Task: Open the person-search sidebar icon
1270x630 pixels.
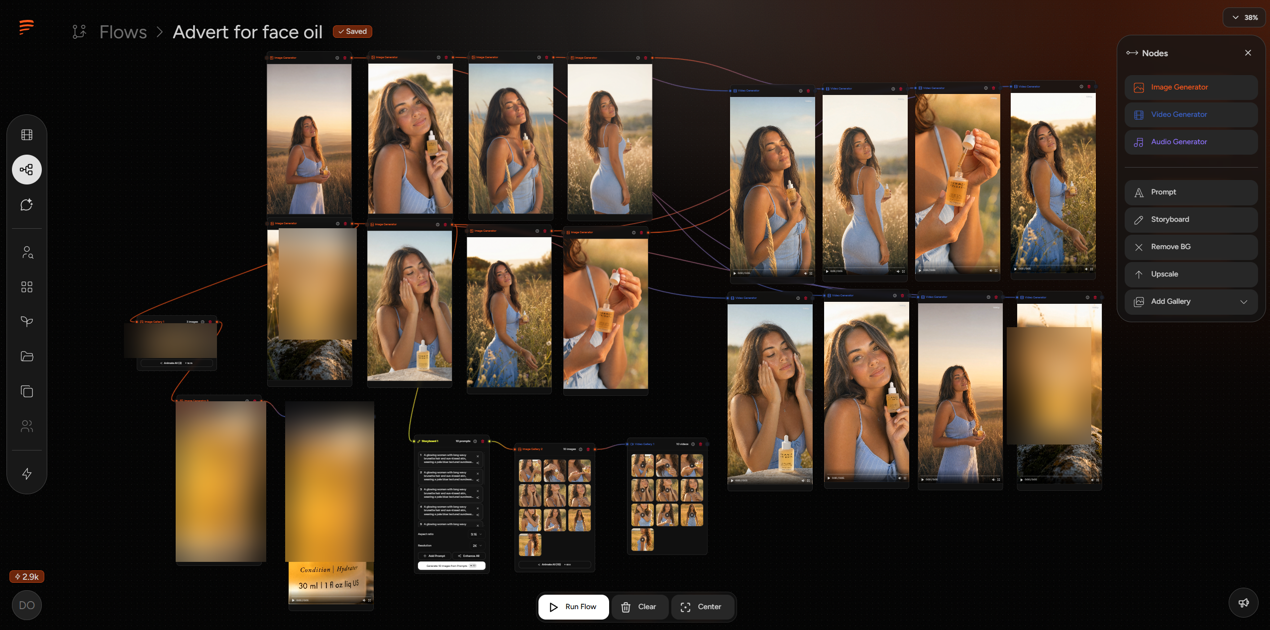Action: pyautogui.click(x=27, y=253)
